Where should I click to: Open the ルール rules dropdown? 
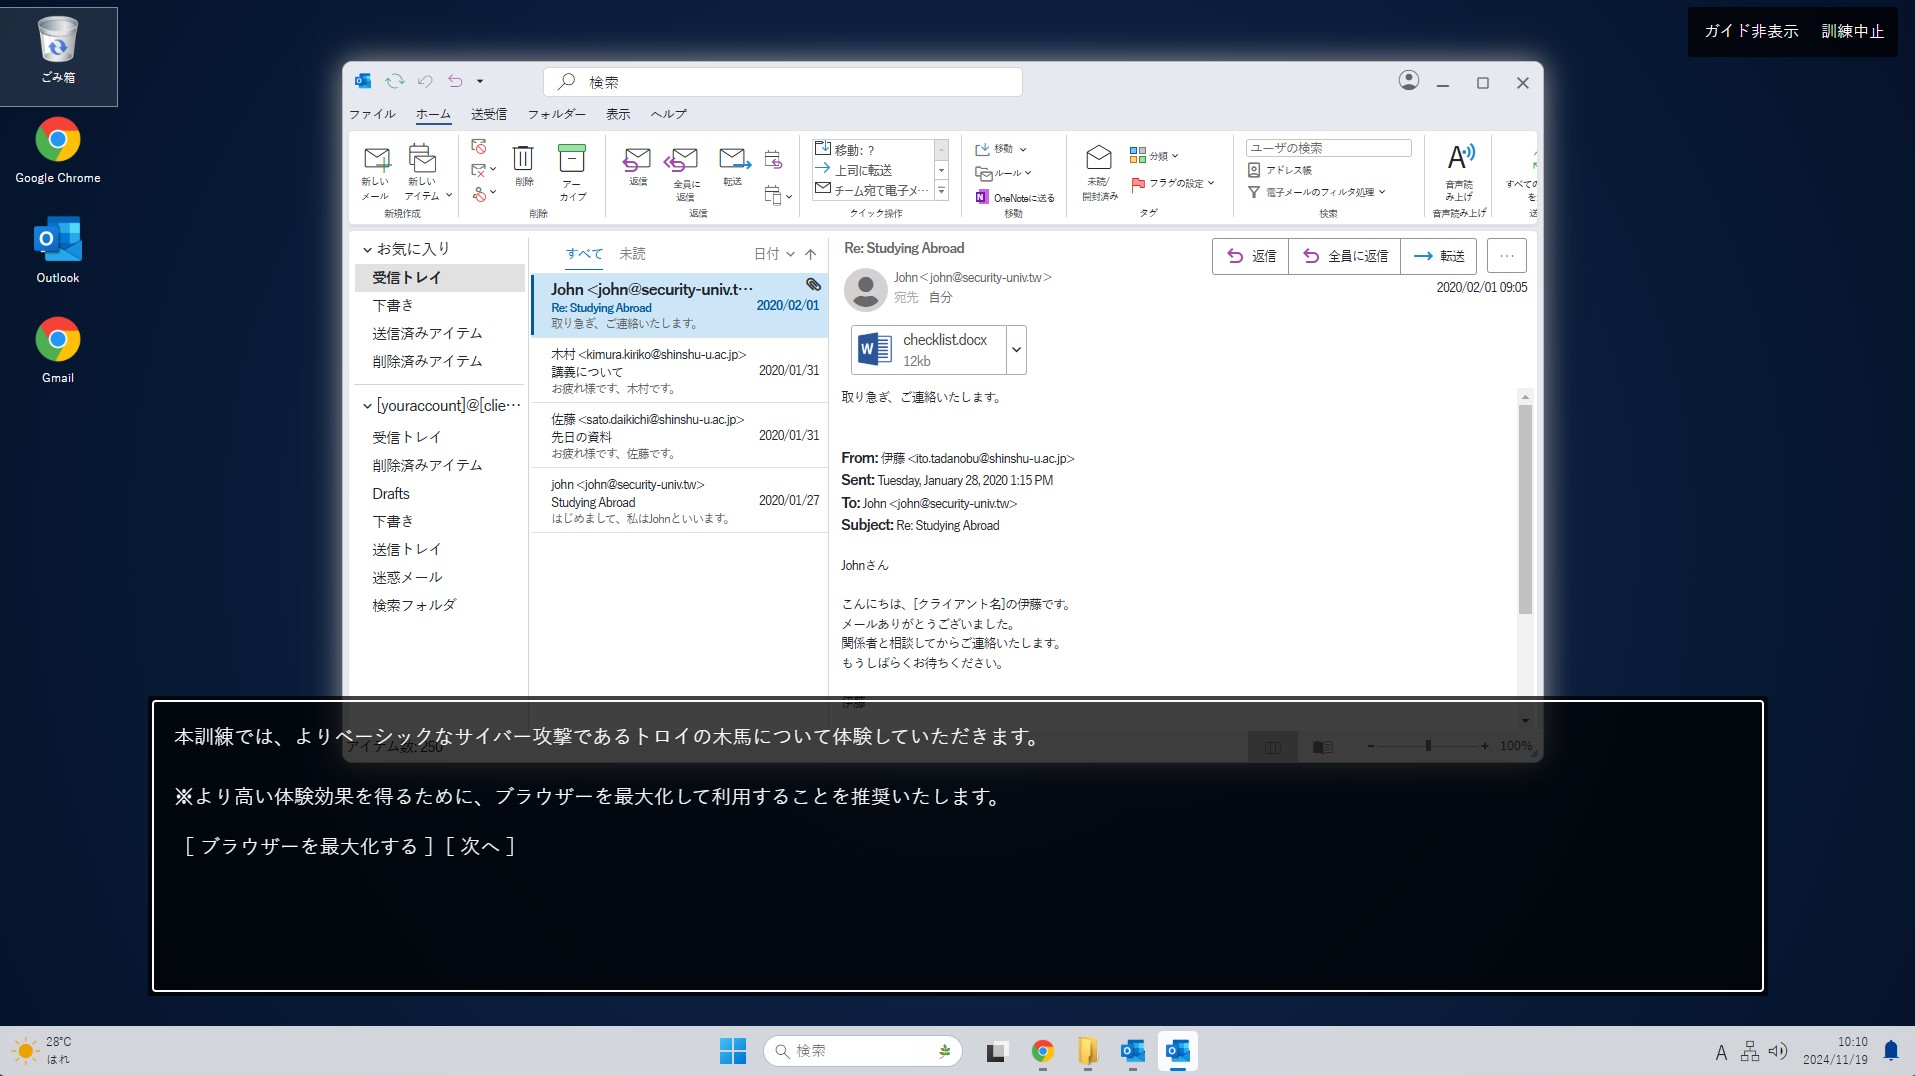(1003, 173)
